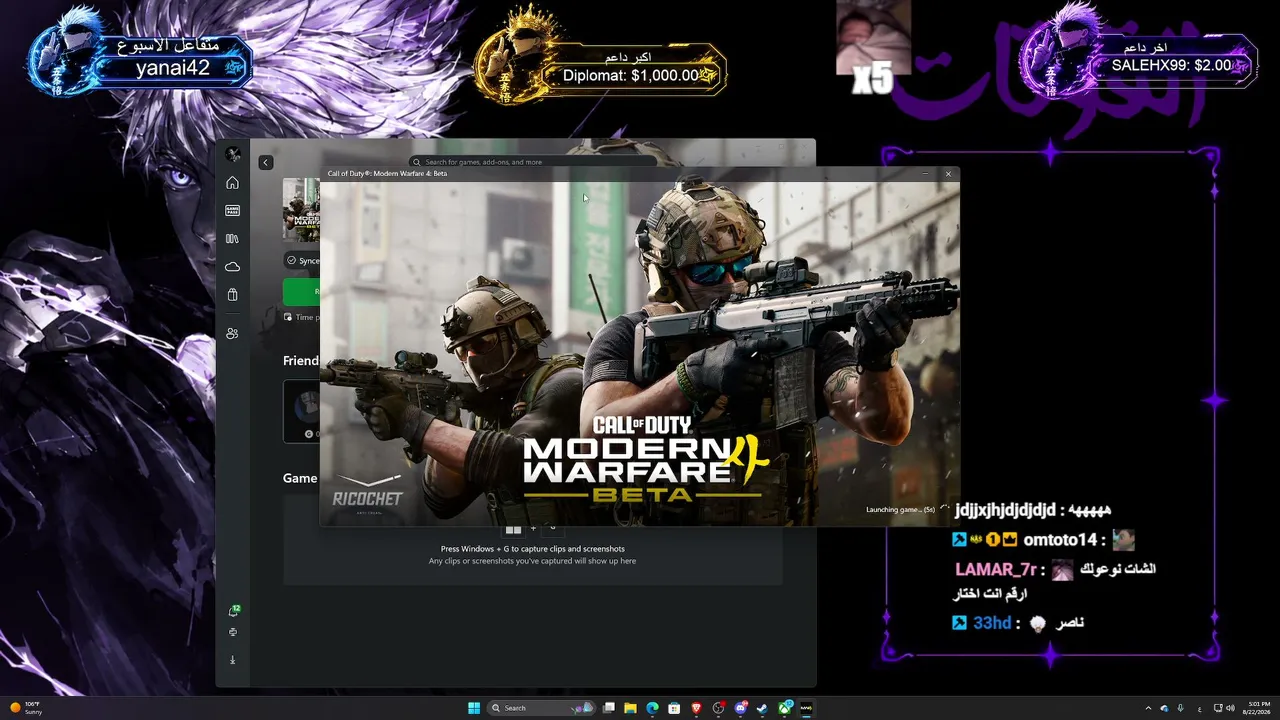Open the clock showing 5:01 PM
The width and height of the screenshot is (1280, 720).
point(1259,708)
